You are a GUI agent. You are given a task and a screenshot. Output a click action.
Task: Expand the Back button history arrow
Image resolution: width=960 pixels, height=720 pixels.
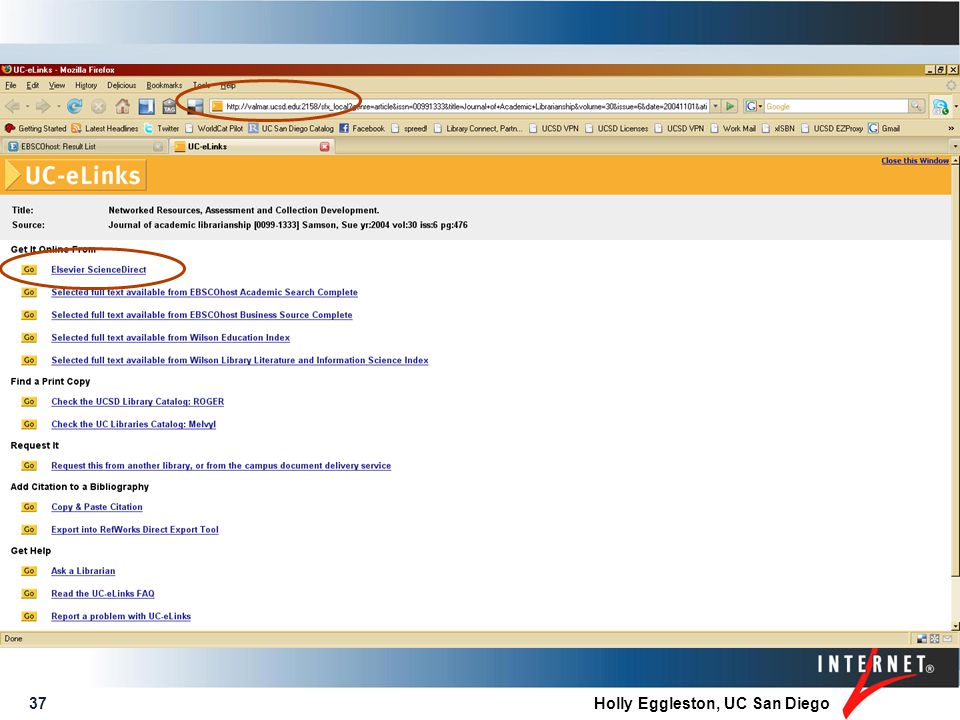point(27,107)
